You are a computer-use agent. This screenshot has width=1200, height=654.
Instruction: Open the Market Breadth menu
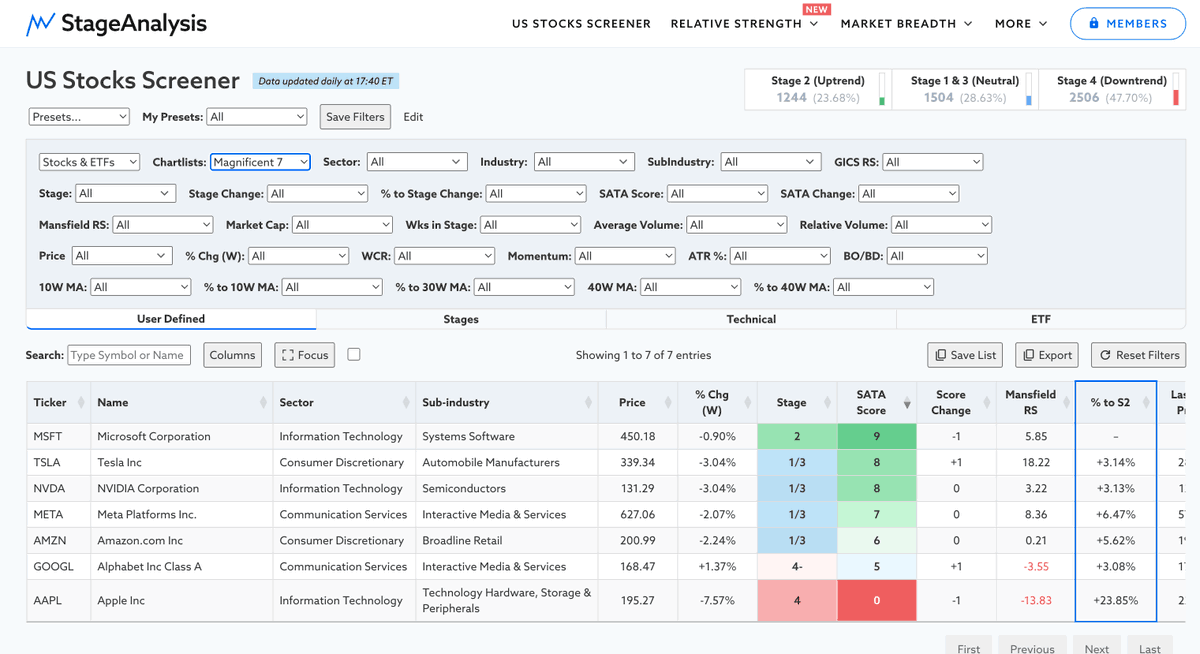[x=906, y=23]
